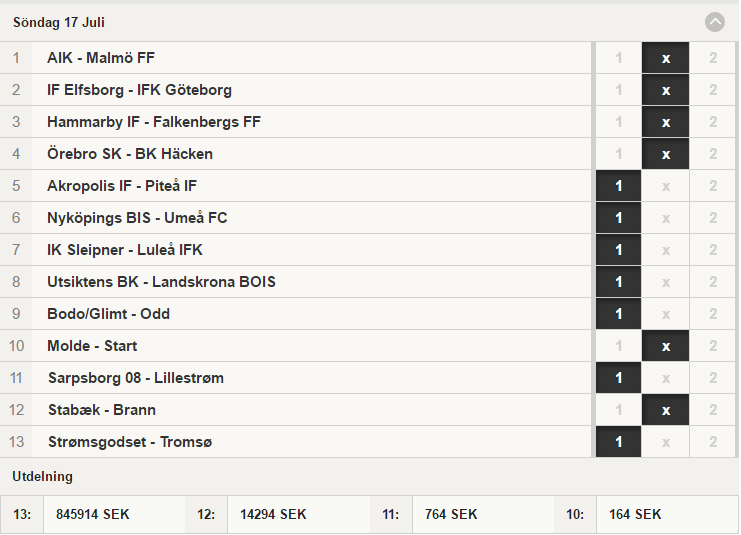Select x for Sarpsborg 08 - Lillestrøm
Viewport: 741px width, 535px height.
point(665,378)
